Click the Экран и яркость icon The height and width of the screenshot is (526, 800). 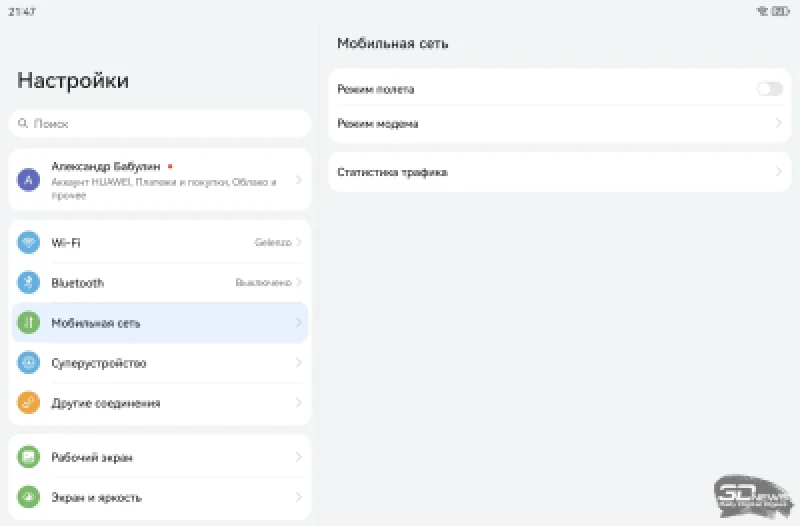pyautogui.click(x=29, y=497)
